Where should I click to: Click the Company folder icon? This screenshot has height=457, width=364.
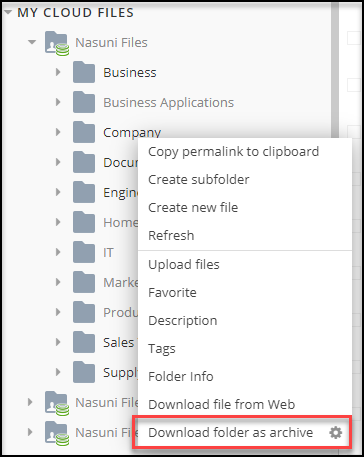[x=84, y=132]
